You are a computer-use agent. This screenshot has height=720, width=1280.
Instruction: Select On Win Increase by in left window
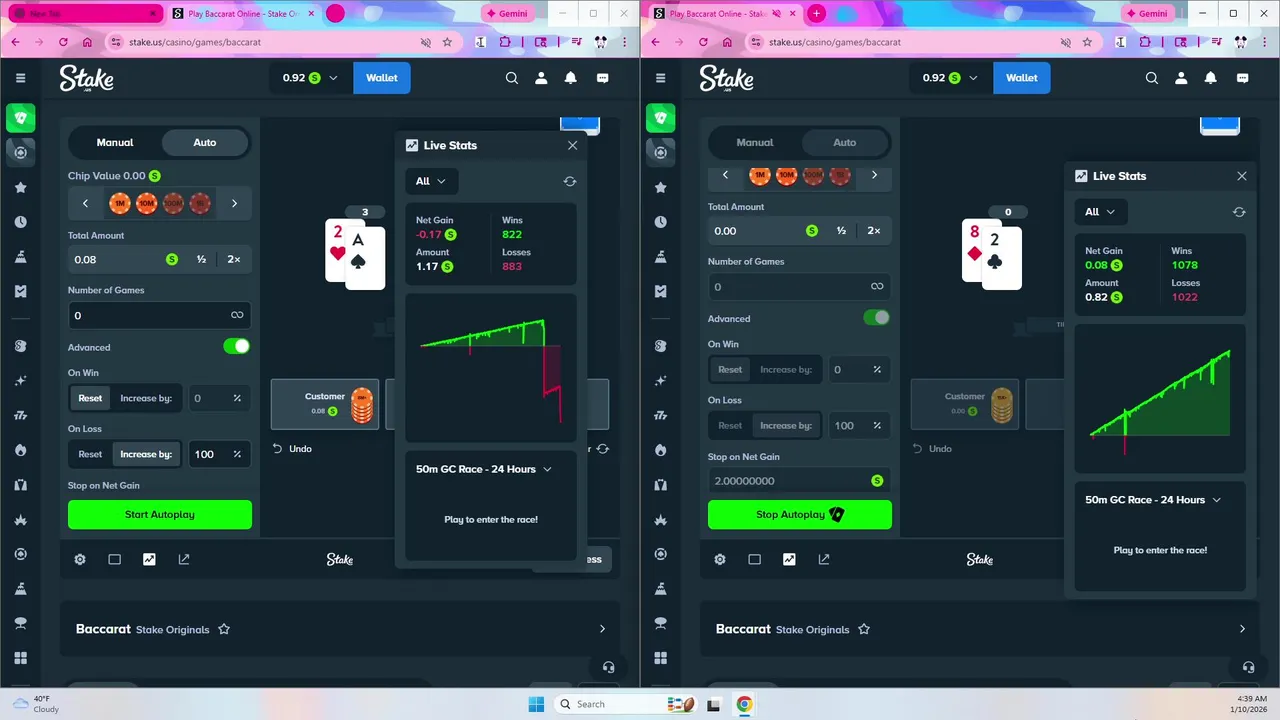pos(146,398)
